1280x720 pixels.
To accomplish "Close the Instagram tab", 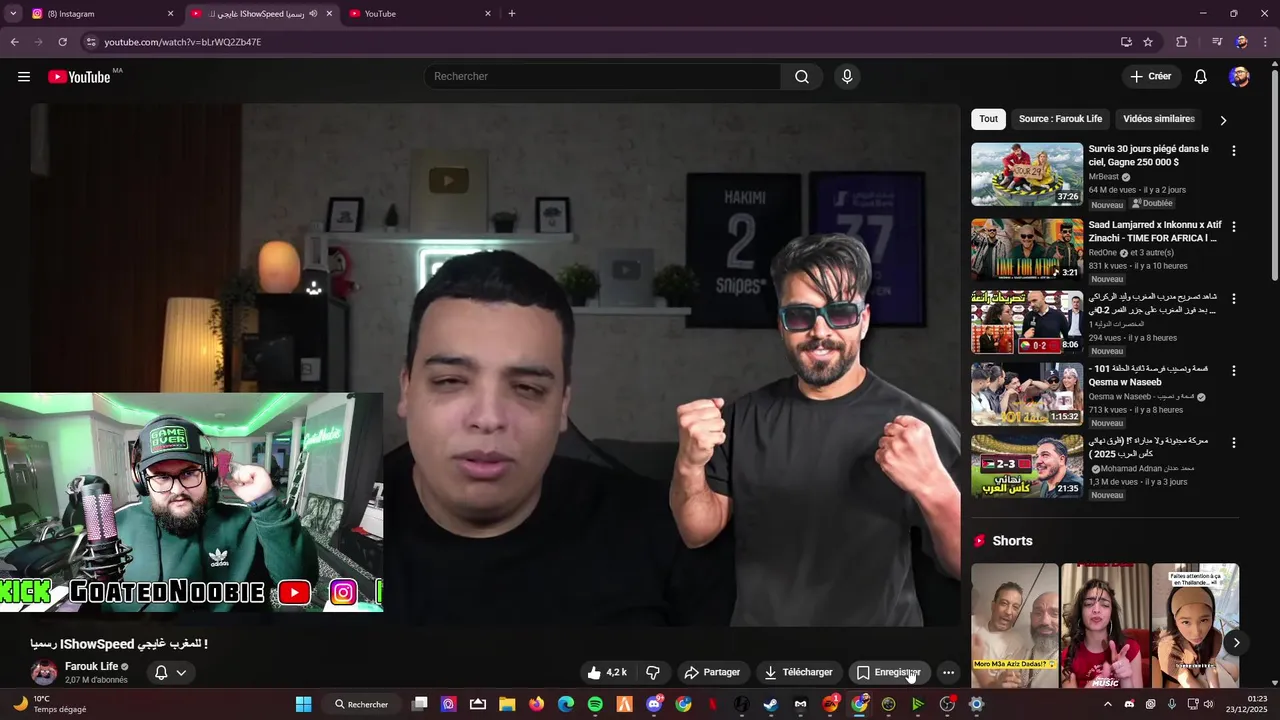I will coord(170,14).
